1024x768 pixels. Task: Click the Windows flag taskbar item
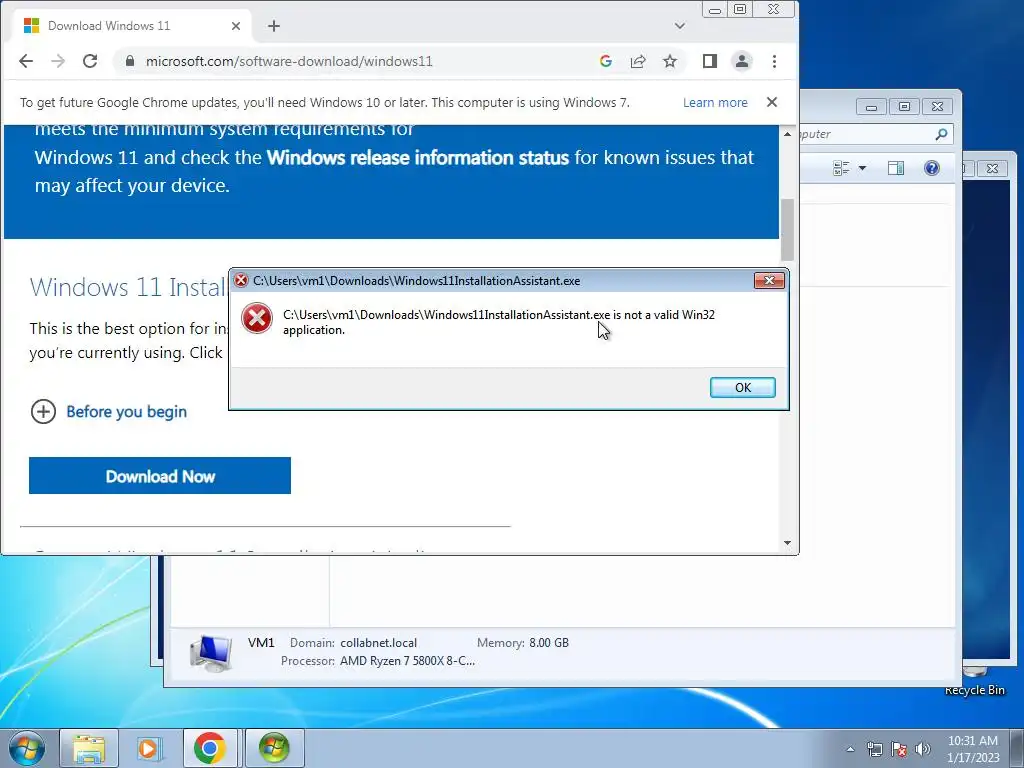coord(274,748)
